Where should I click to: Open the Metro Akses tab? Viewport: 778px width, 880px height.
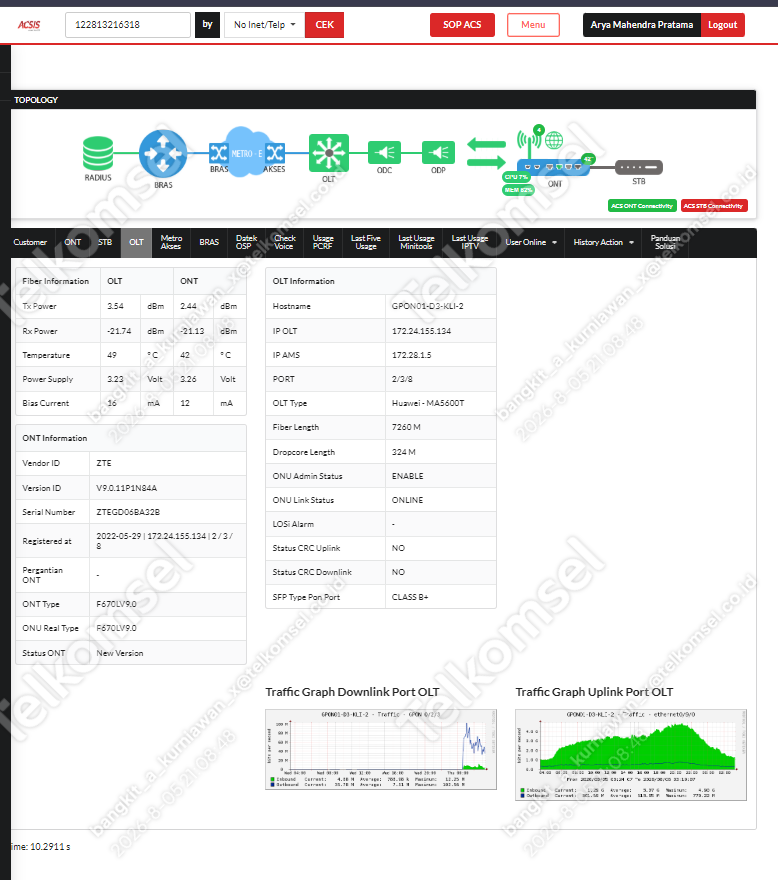click(x=171, y=242)
